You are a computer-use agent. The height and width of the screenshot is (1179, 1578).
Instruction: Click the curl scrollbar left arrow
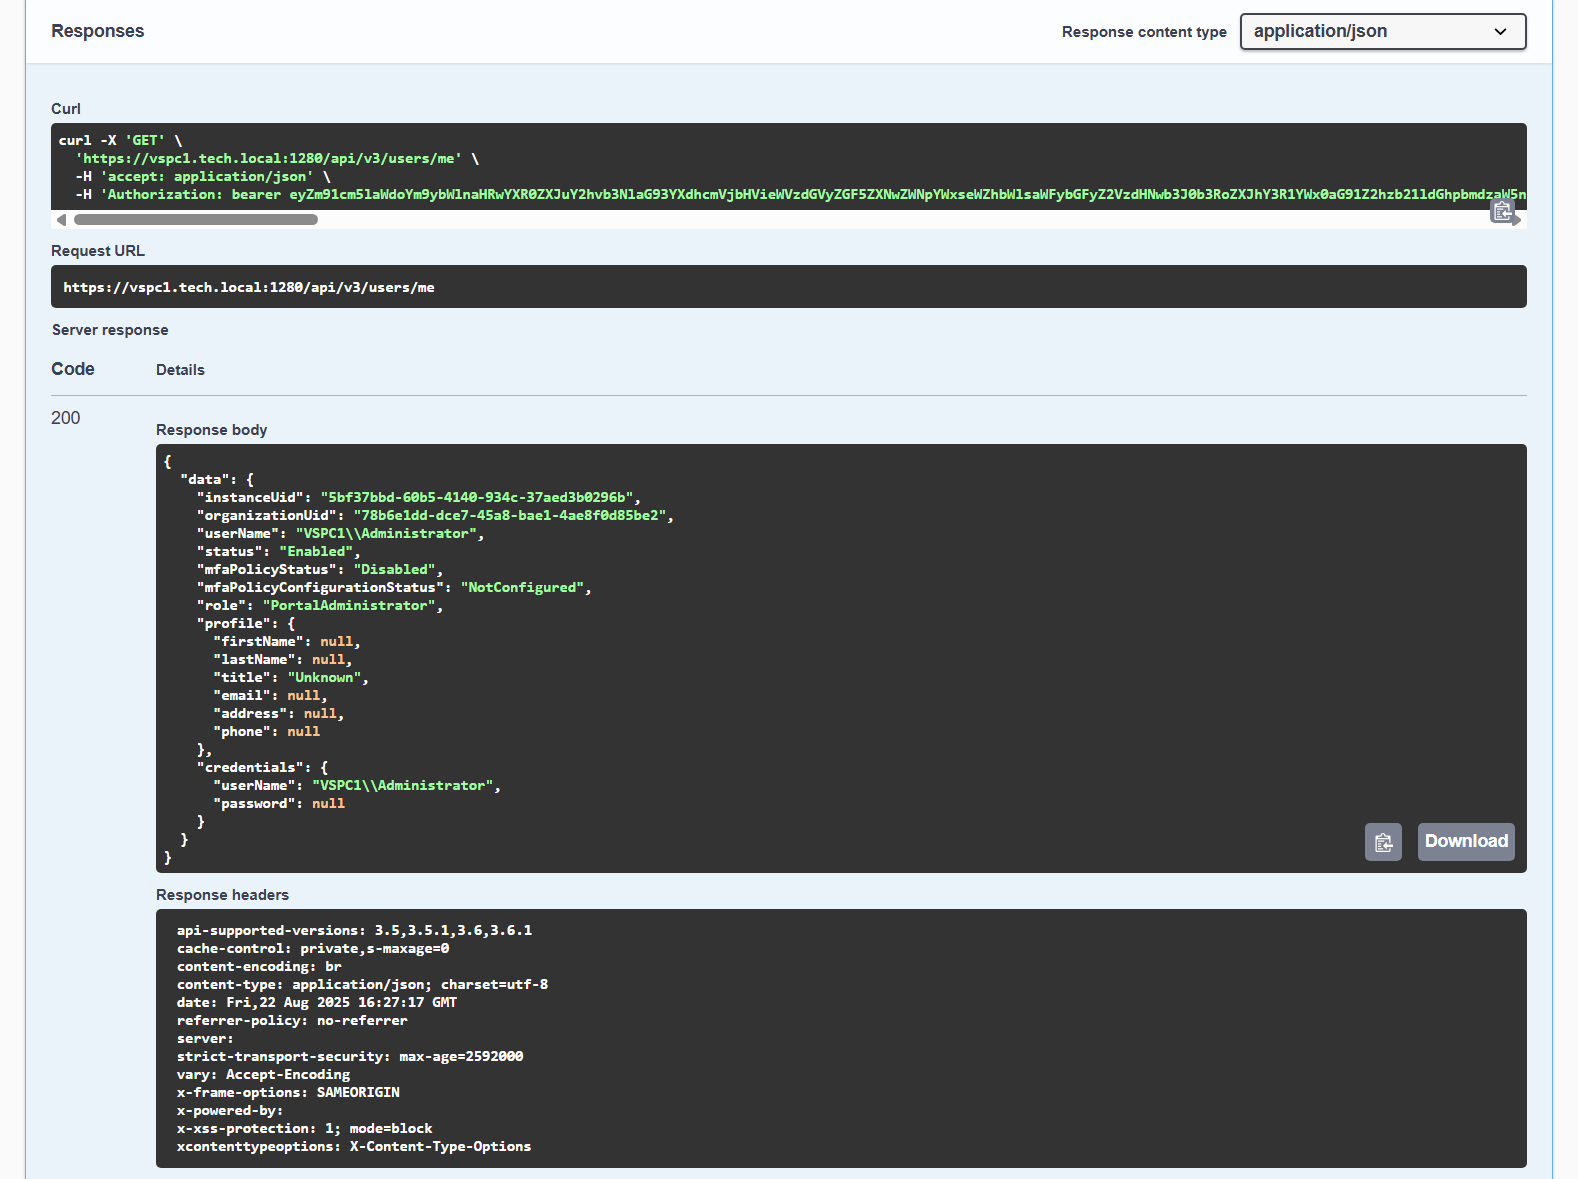click(61, 220)
